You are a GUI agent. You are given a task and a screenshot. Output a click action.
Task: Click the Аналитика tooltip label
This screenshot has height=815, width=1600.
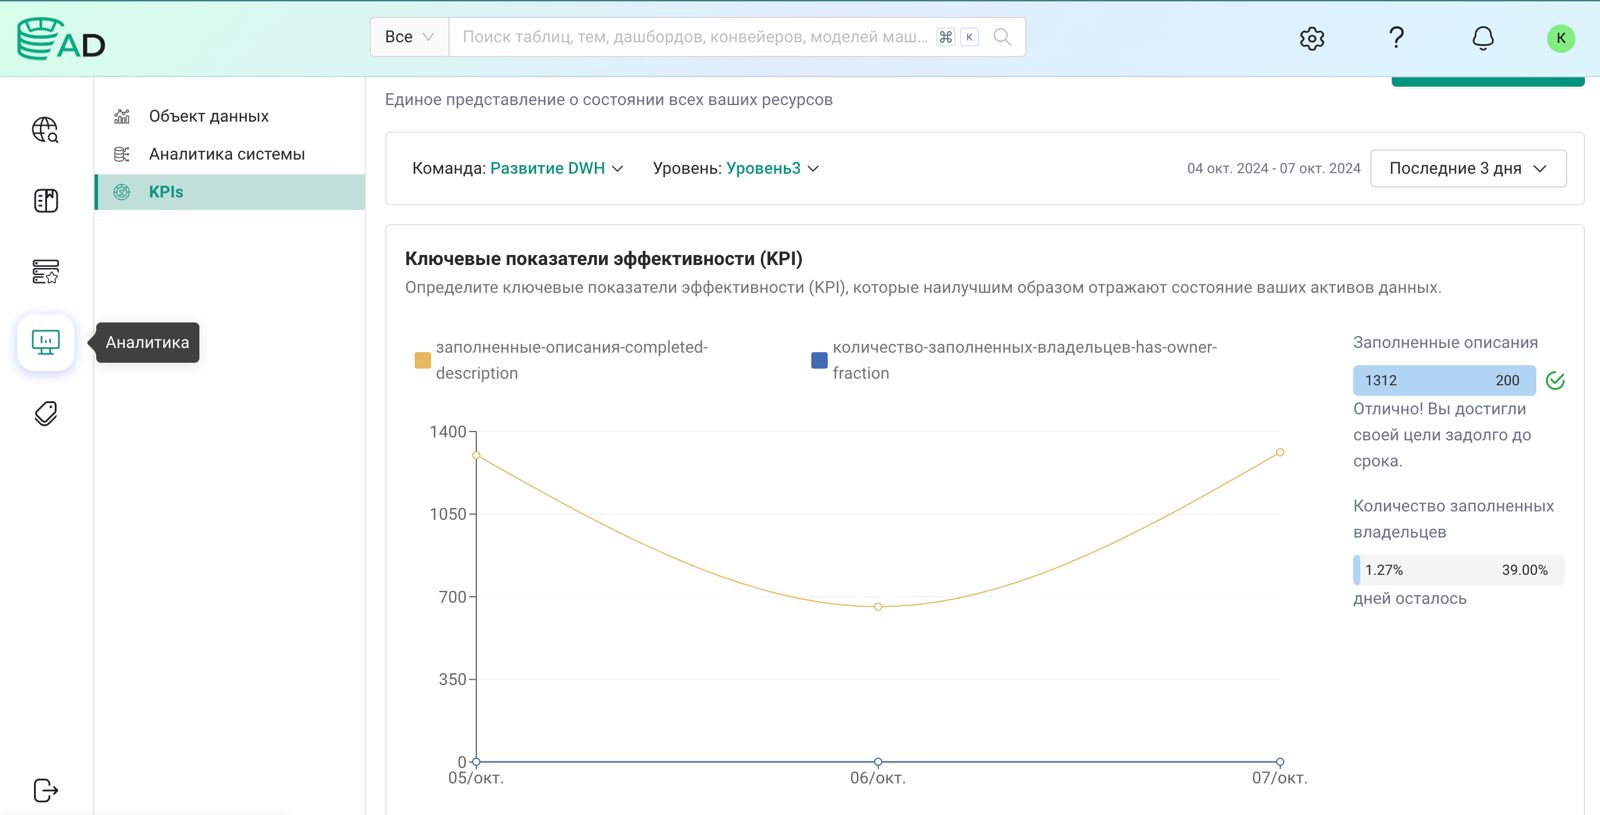point(147,342)
